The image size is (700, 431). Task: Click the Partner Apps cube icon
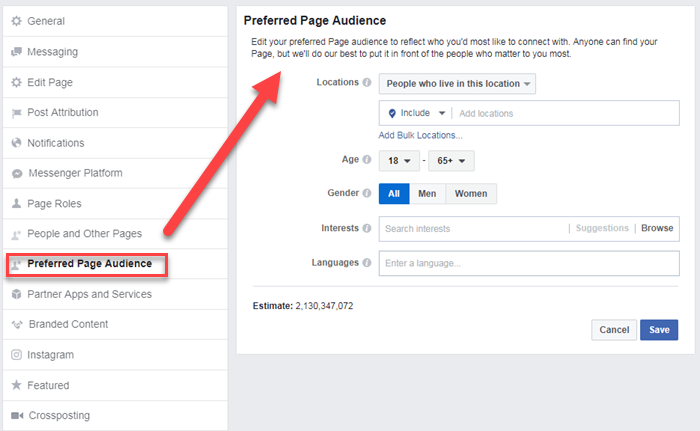click(x=17, y=294)
